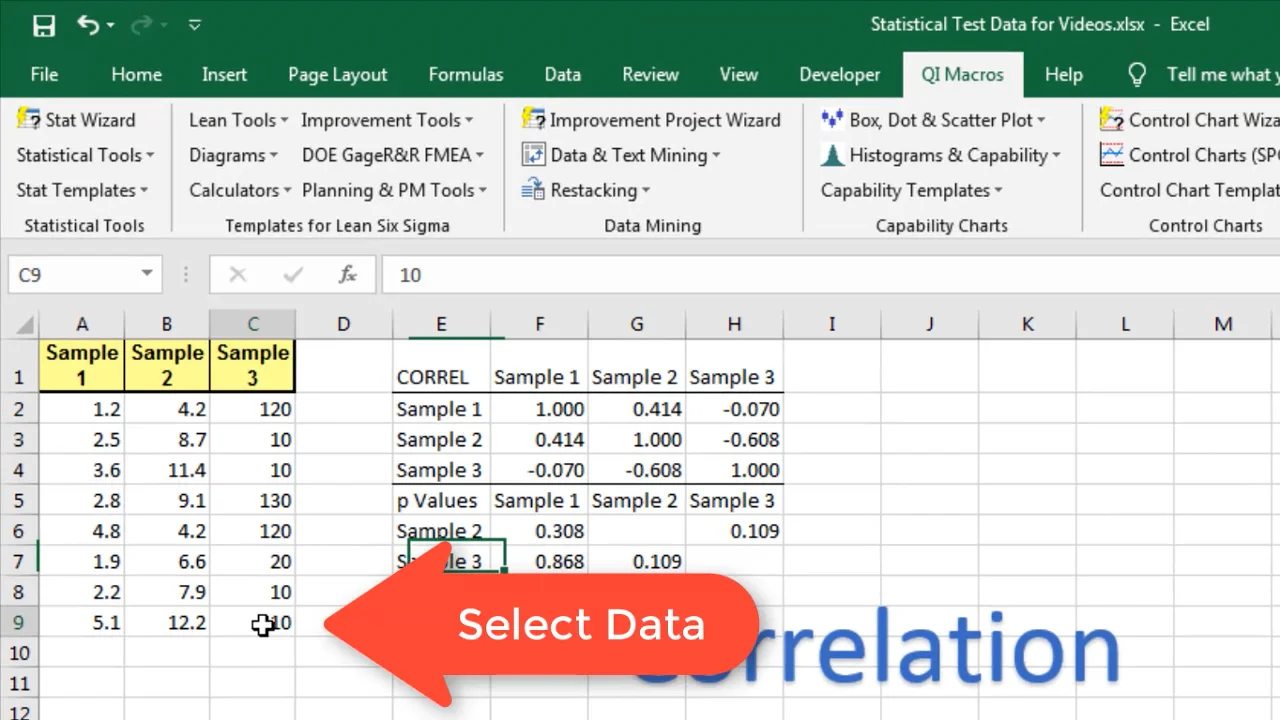Select the QI Macros tab
The width and height of the screenshot is (1280, 720).
coord(964,75)
